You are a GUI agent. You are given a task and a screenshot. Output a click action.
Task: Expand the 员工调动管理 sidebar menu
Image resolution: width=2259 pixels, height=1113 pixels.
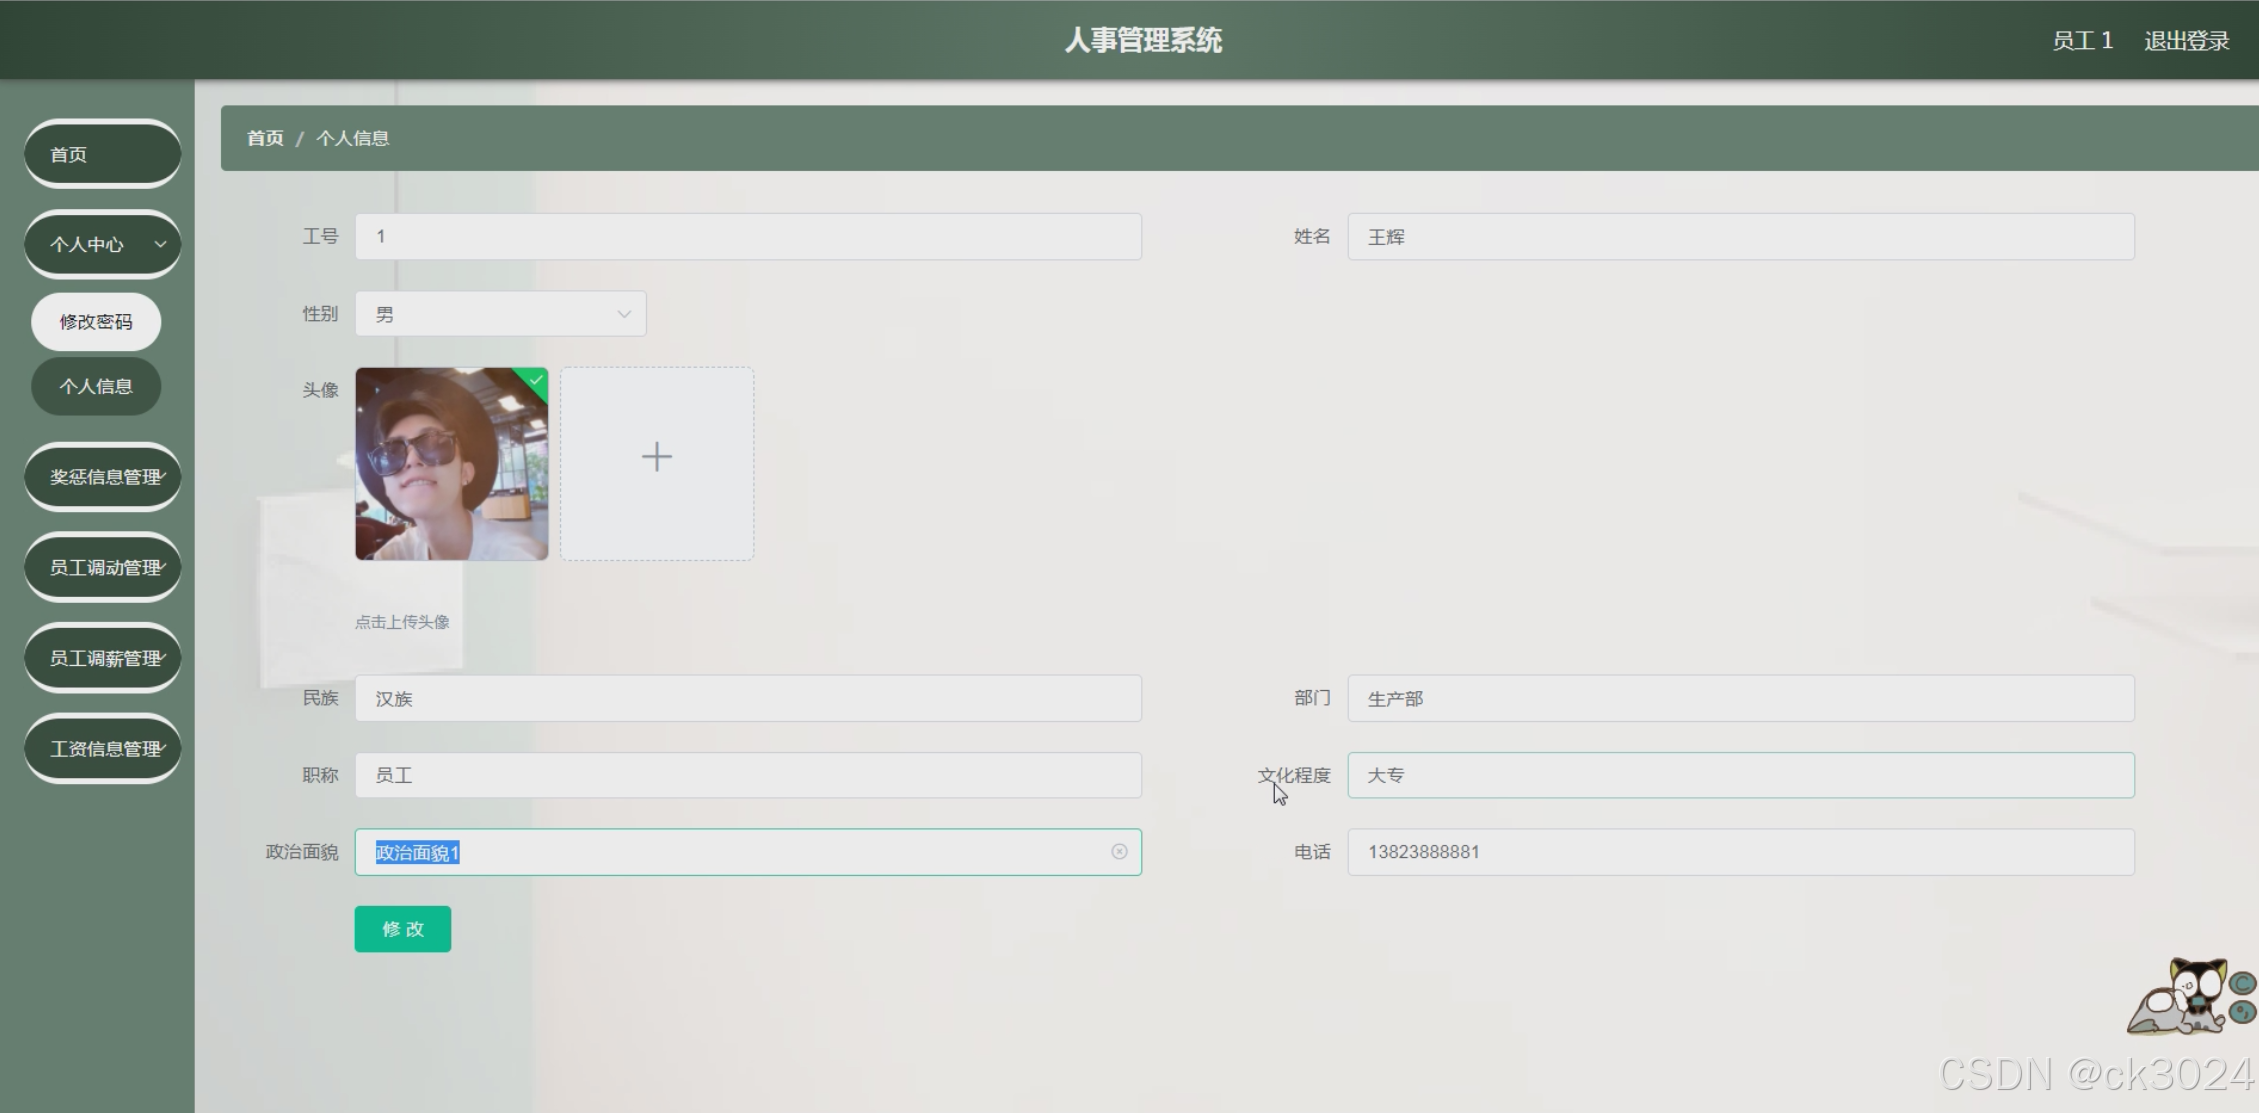(x=102, y=567)
